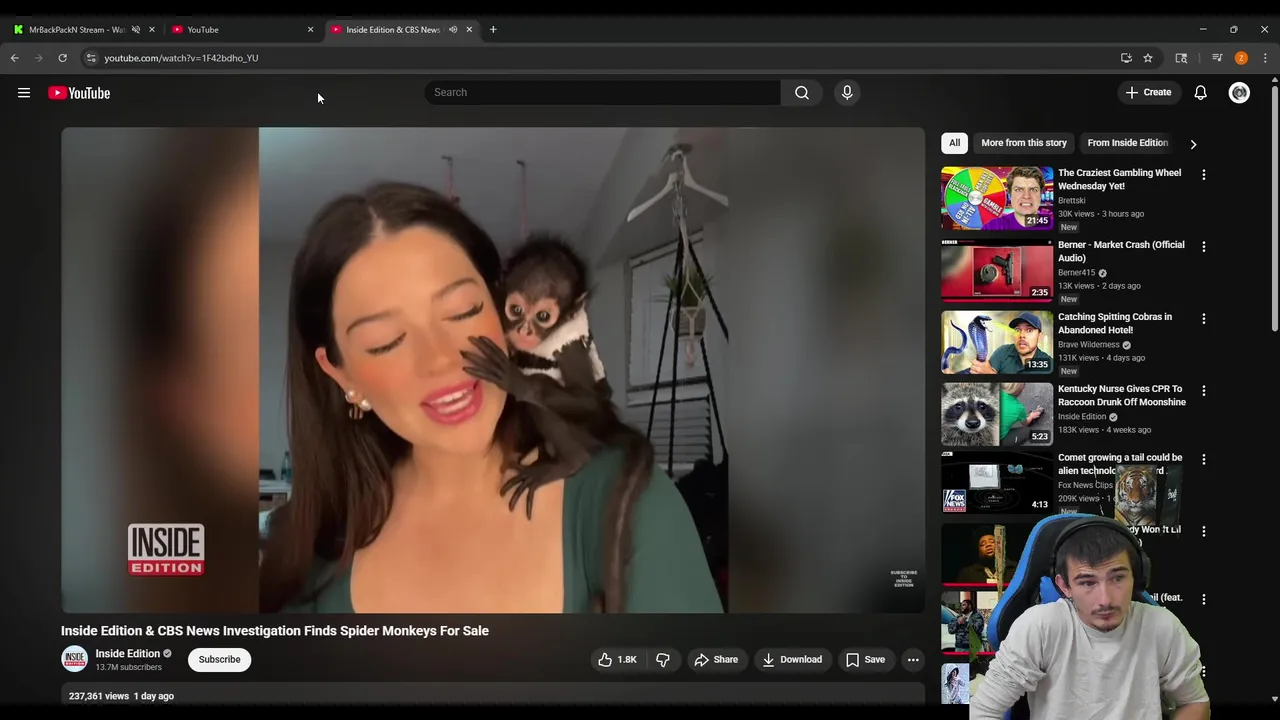This screenshot has width=1280, height=720.
Task: Open gambling wheel video thumbnail
Action: click(997, 198)
